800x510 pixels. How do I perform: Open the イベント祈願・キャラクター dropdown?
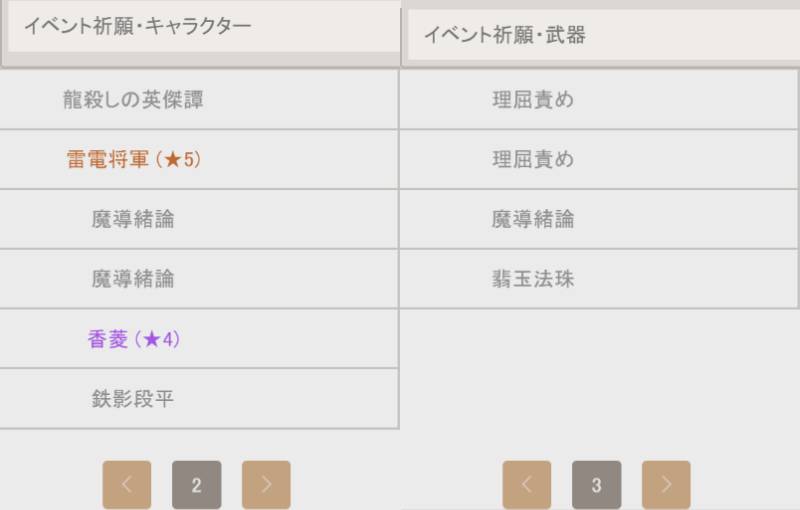pyautogui.click(x=204, y=26)
